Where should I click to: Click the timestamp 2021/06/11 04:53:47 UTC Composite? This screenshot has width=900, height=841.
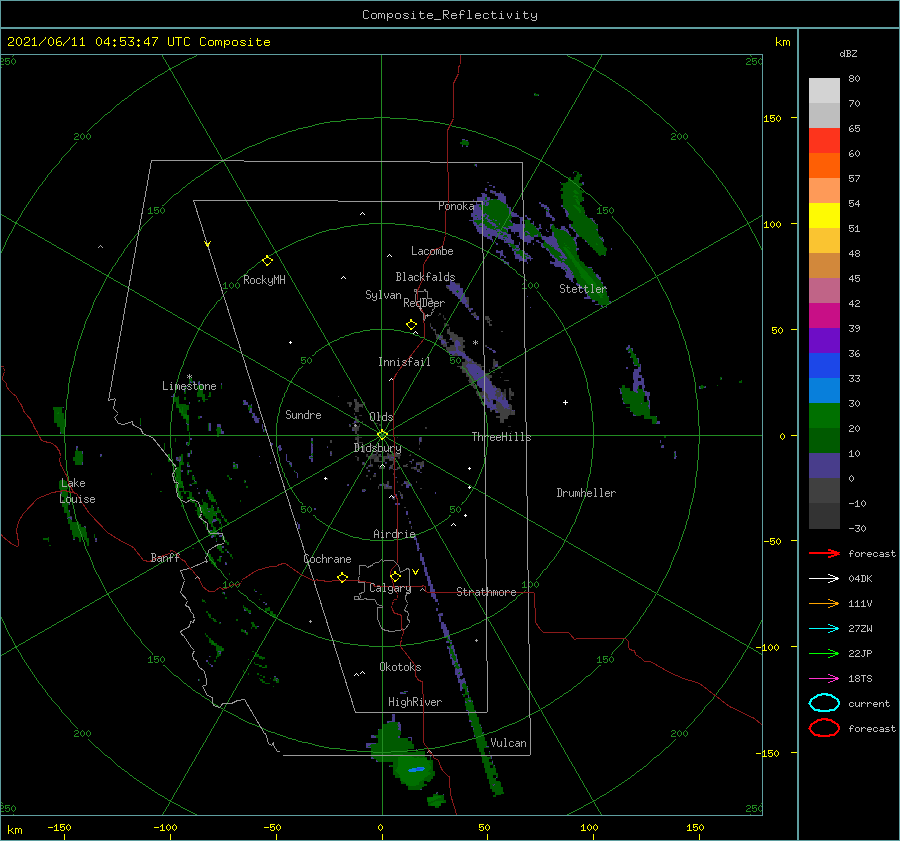click(x=138, y=42)
